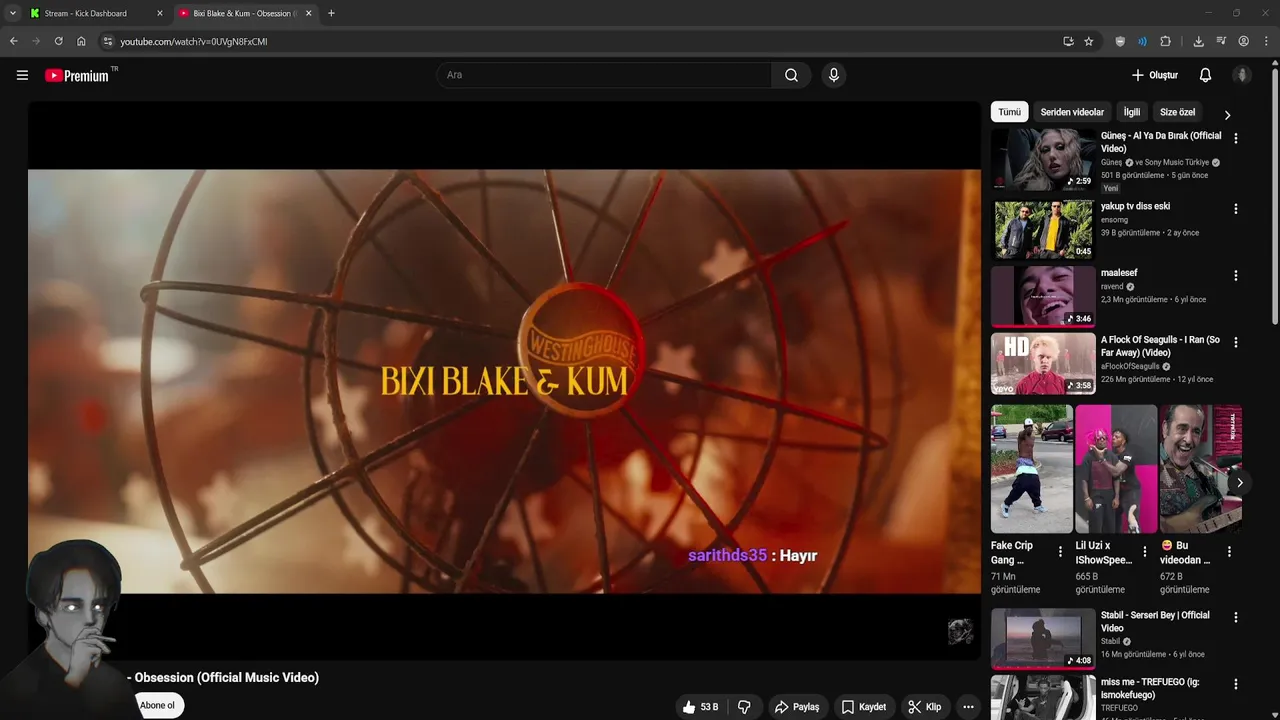Open the tab search dropdown arrow
This screenshot has height=720, width=1280.
pyautogui.click(x=12, y=13)
